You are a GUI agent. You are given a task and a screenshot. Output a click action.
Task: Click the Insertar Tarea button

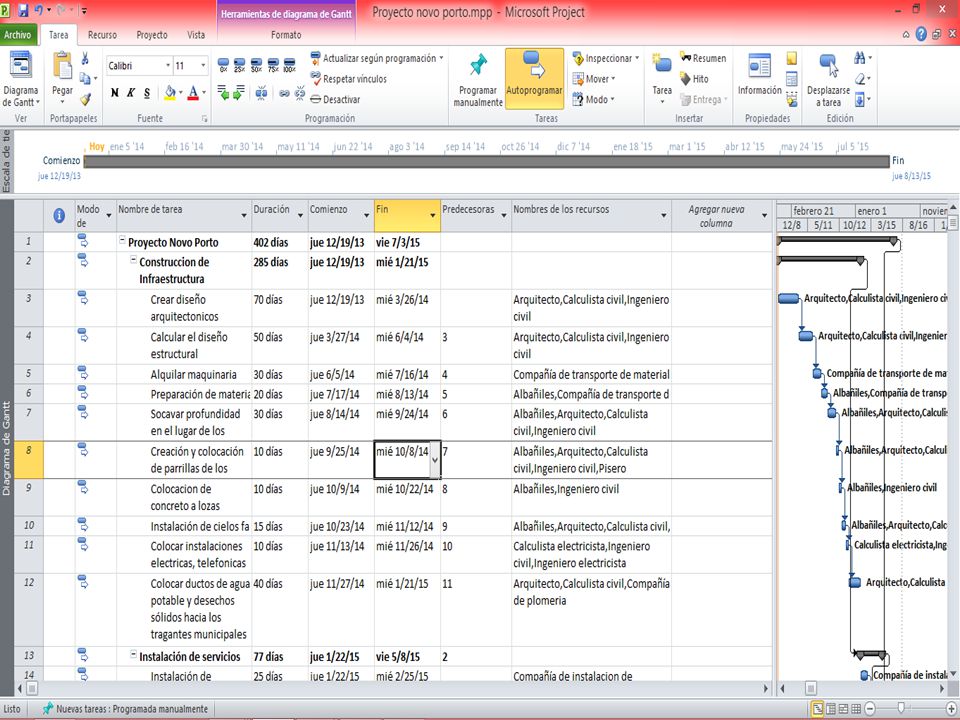pos(662,78)
